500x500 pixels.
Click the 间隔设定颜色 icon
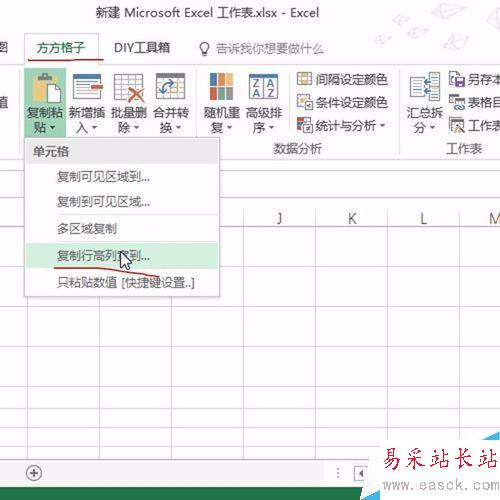click(304, 79)
